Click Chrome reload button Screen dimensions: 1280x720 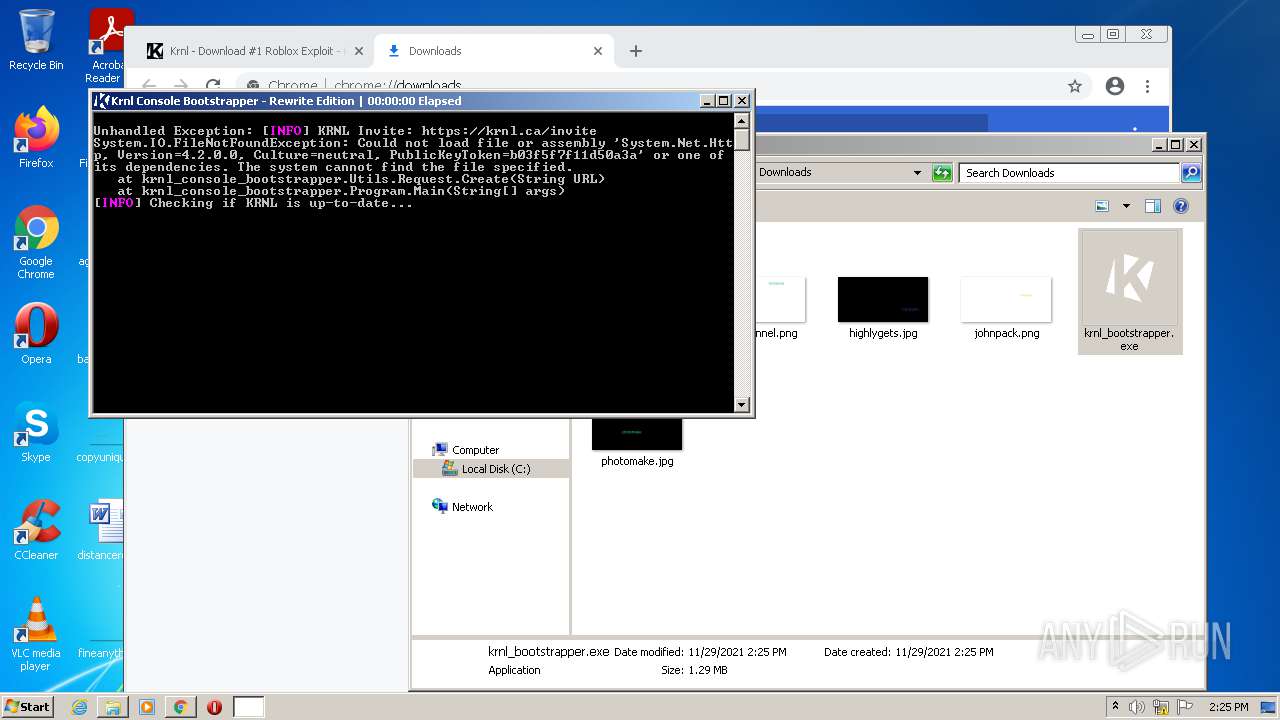(213, 86)
